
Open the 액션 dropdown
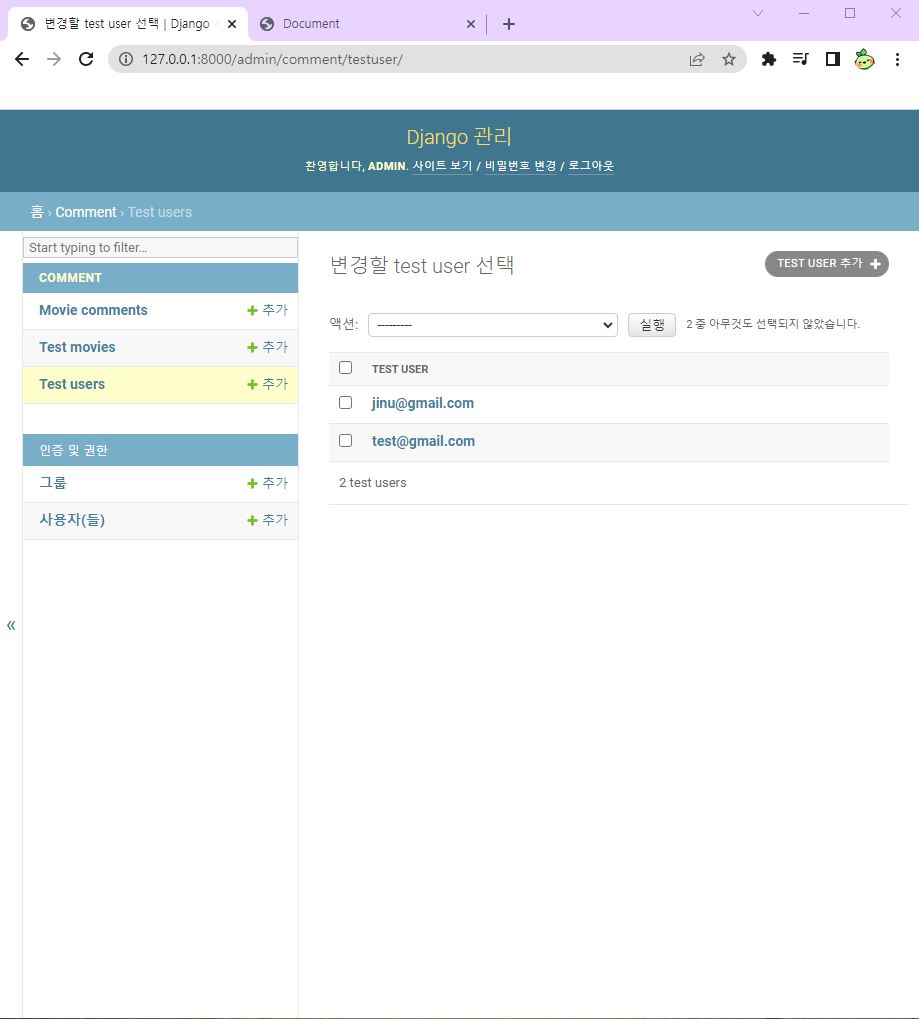[493, 325]
